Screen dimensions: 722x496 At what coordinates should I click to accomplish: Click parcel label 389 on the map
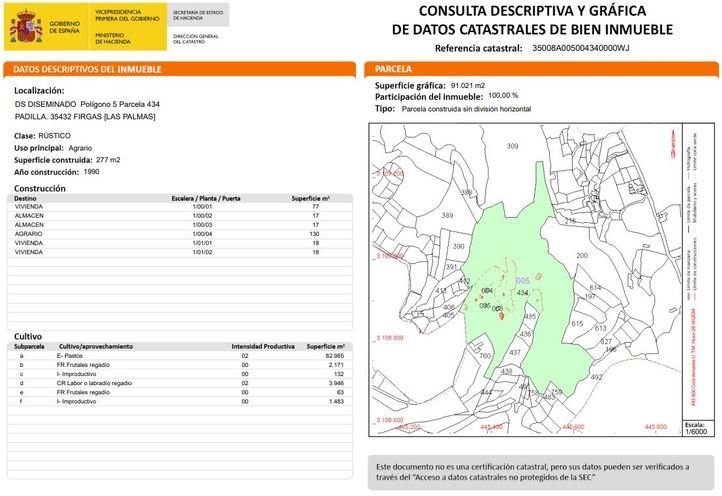point(447,215)
